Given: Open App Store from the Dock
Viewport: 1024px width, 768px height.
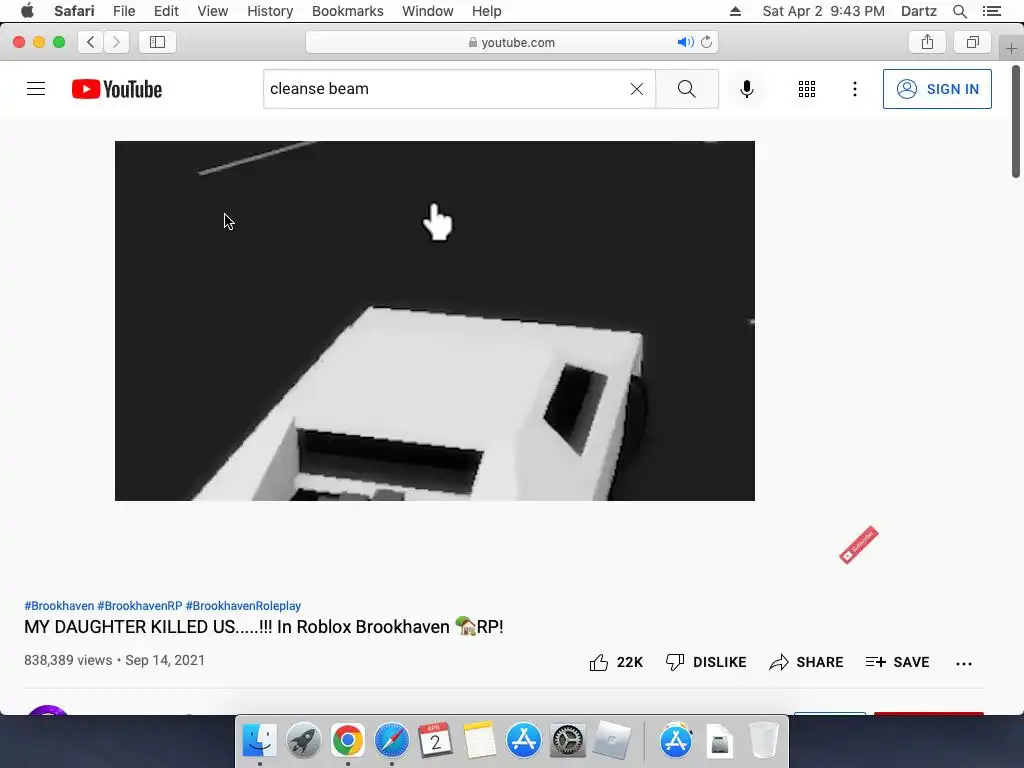Looking at the screenshot, I should click(x=524, y=741).
